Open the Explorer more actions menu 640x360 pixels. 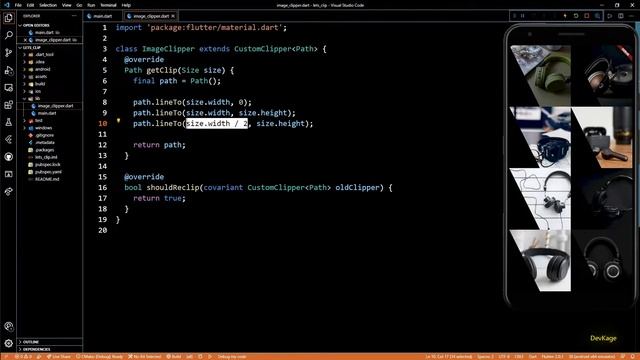pos(74,16)
